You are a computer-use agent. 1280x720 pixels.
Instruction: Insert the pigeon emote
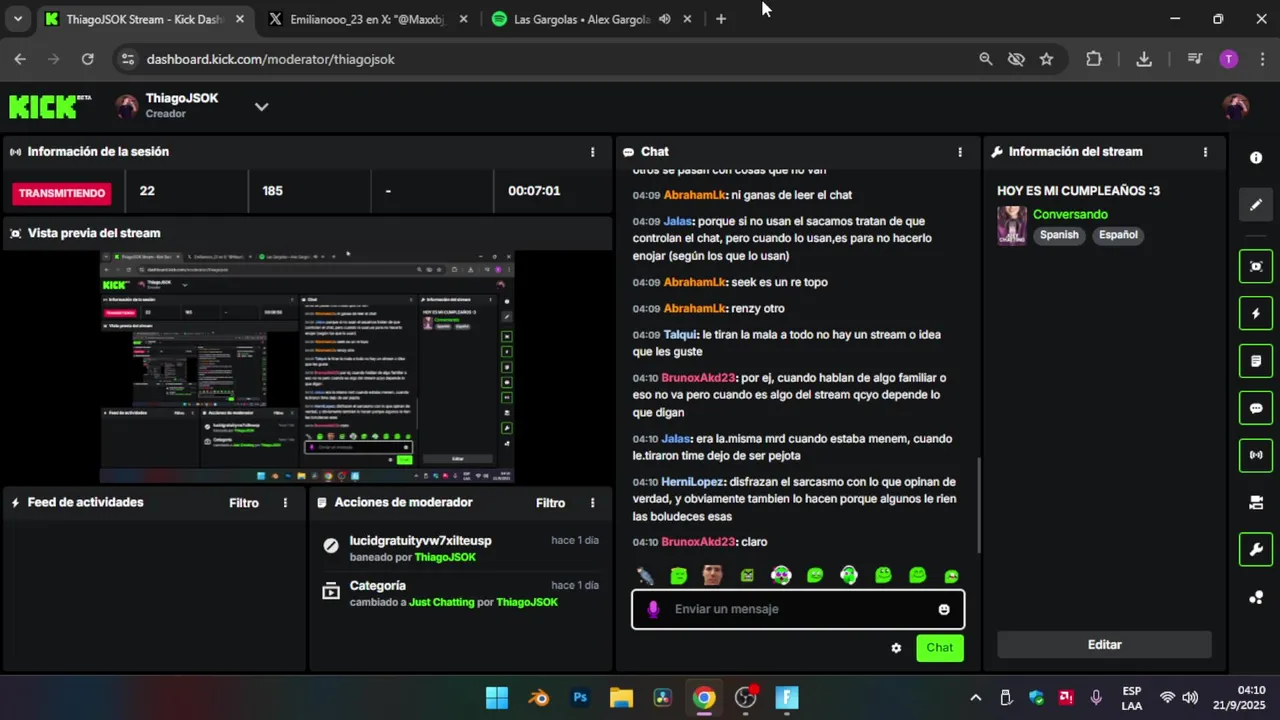[x=645, y=575]
